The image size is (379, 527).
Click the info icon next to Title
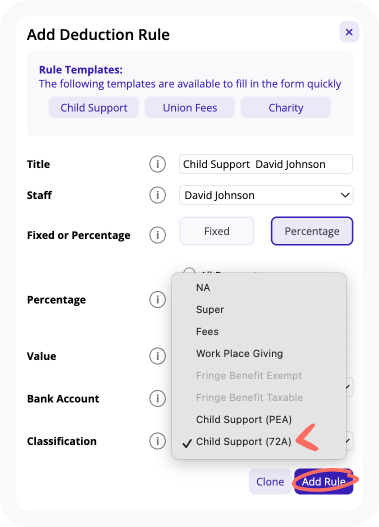(158, 164)
